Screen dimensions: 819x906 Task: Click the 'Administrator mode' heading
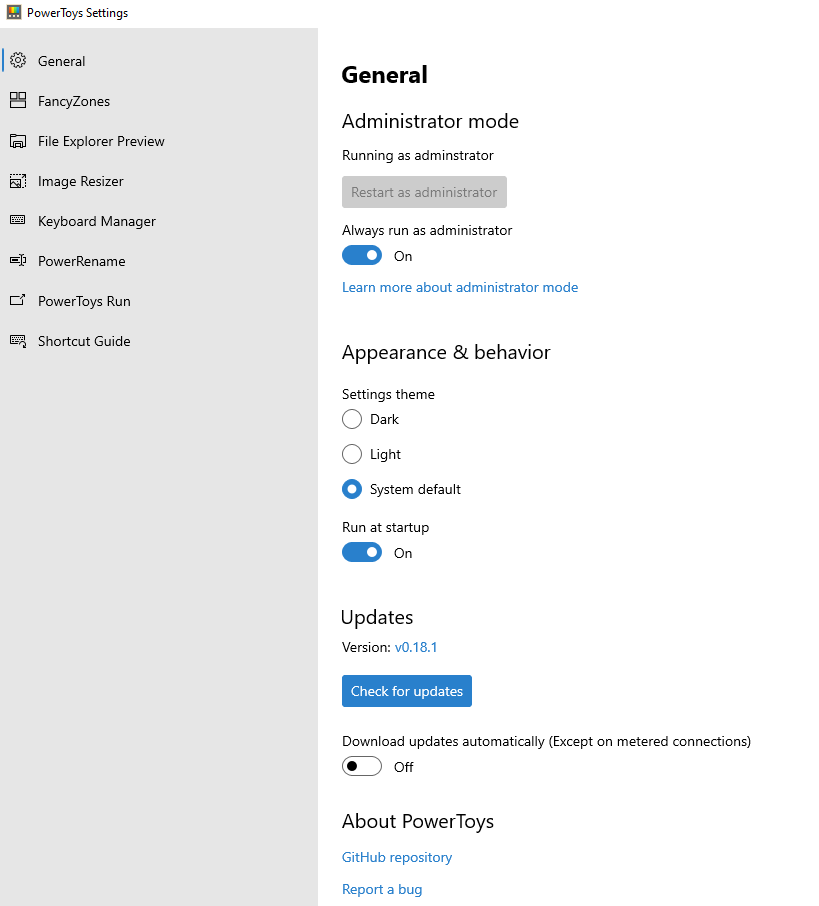(431, 121)
